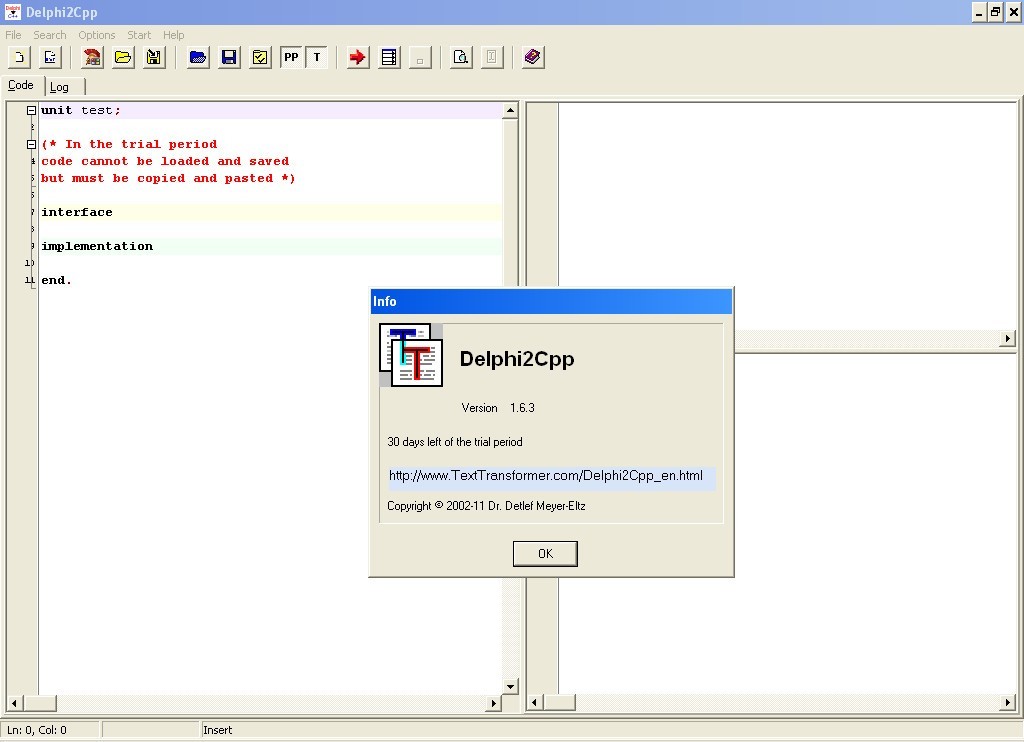
Task: Click the code editor's horizontal scrollbar left arrow
Action: click(14, 703)
